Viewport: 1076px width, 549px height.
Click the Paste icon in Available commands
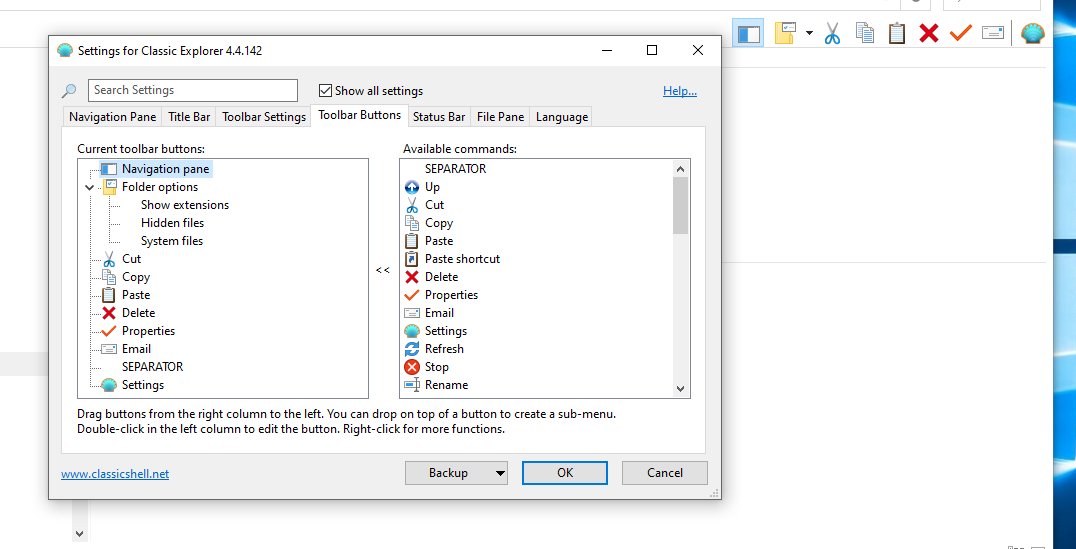(x=412, y=241)
